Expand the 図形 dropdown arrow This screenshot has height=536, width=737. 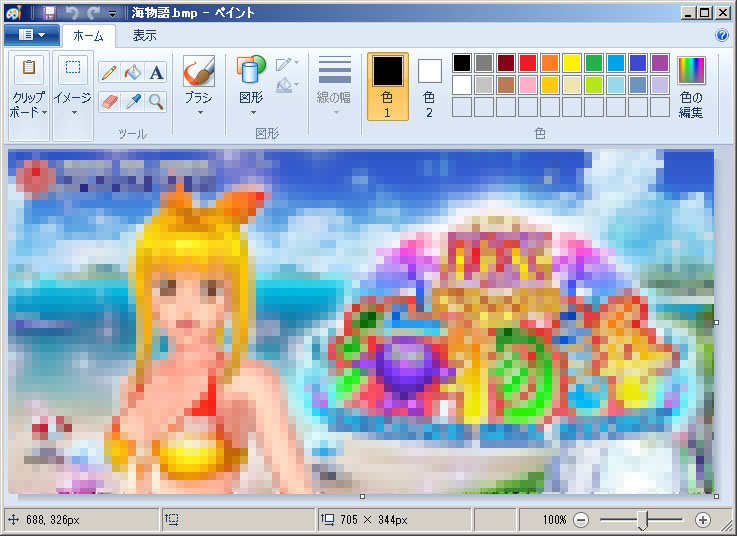click(253, 113)
